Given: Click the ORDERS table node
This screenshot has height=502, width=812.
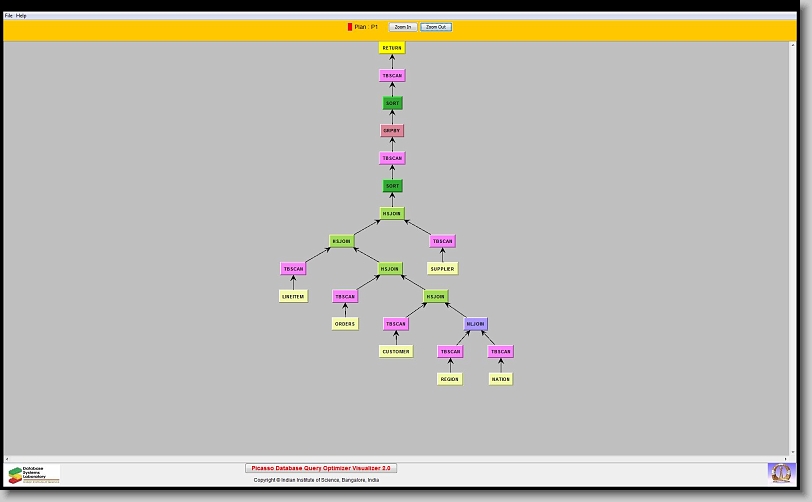Looking at the screenshot, I should tap(345, 324).
